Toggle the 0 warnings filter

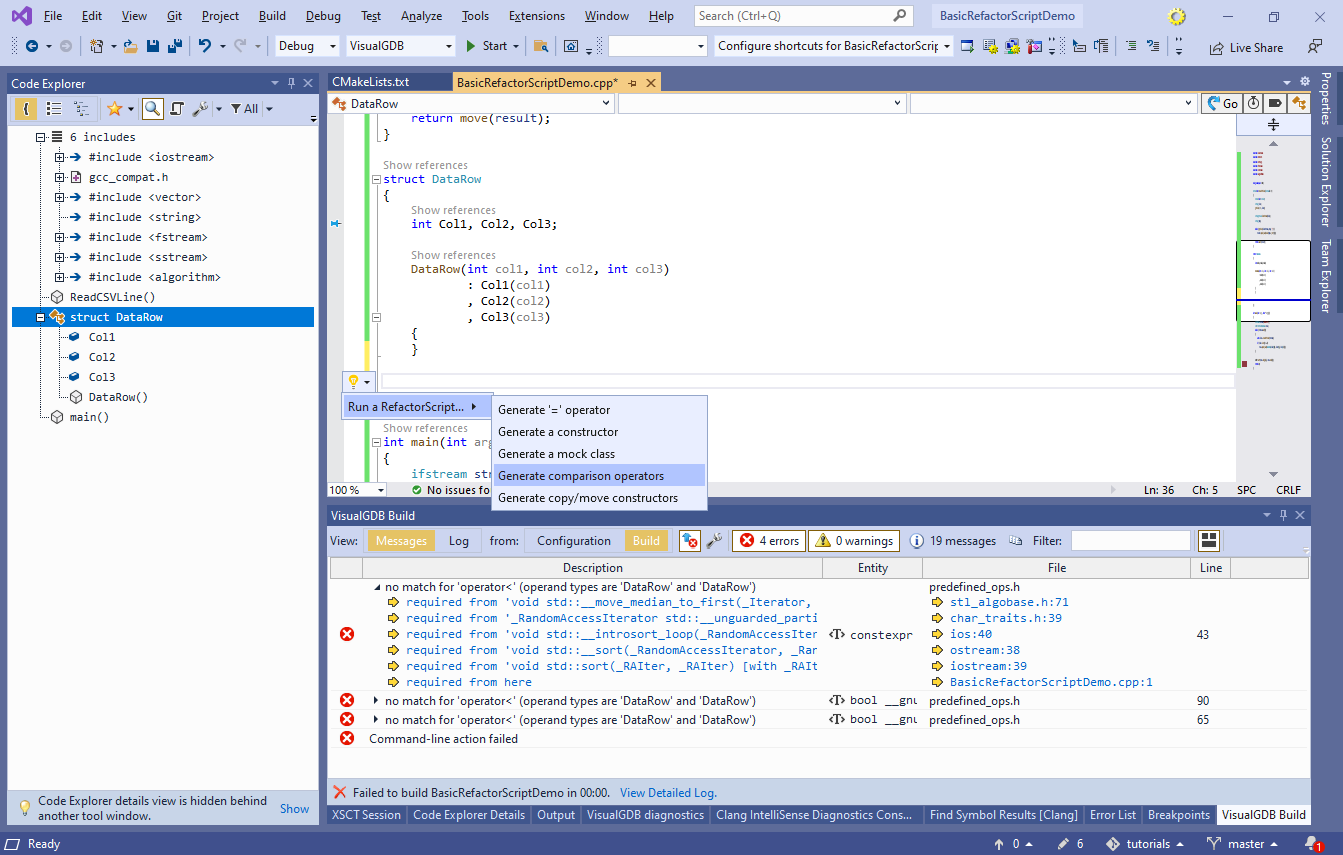[854, 541]
